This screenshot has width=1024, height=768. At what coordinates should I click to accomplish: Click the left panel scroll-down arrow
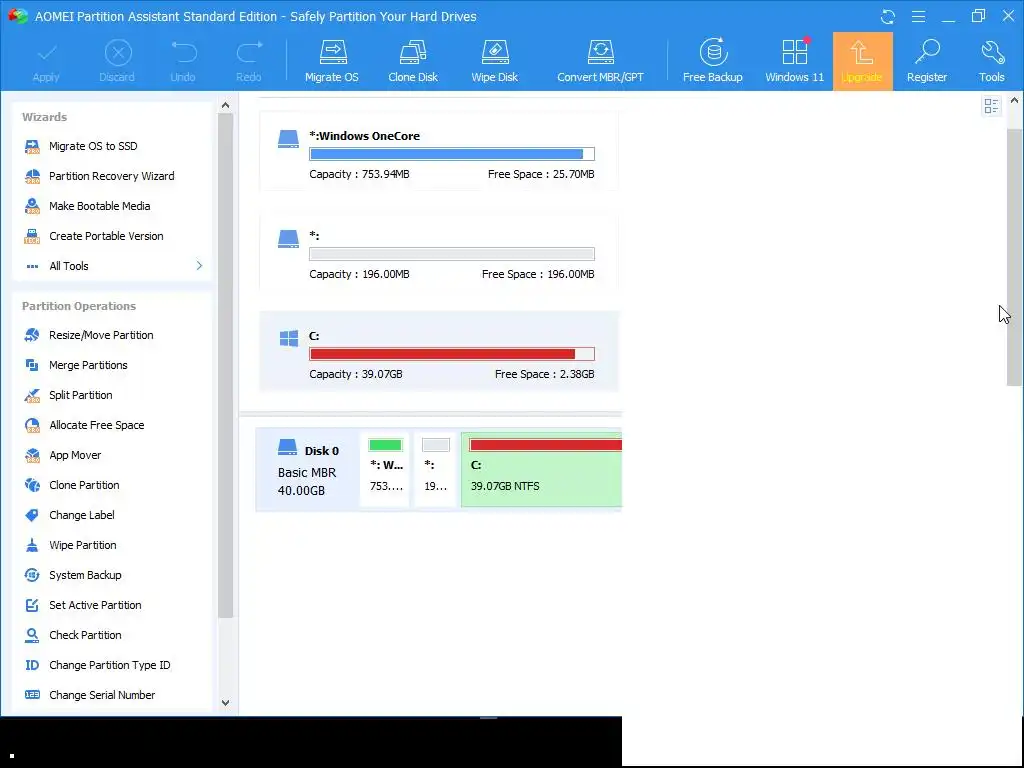point(225,703)
